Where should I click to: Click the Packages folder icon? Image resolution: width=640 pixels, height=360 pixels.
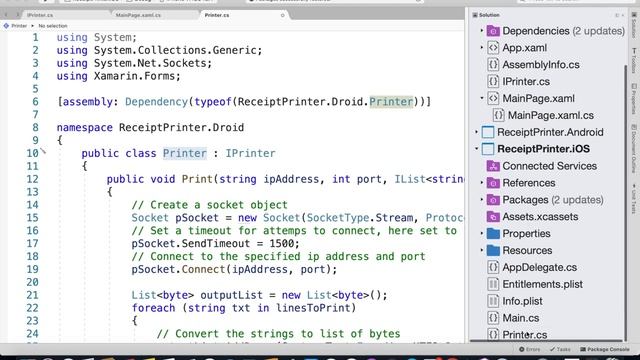(x=493, y=200)
